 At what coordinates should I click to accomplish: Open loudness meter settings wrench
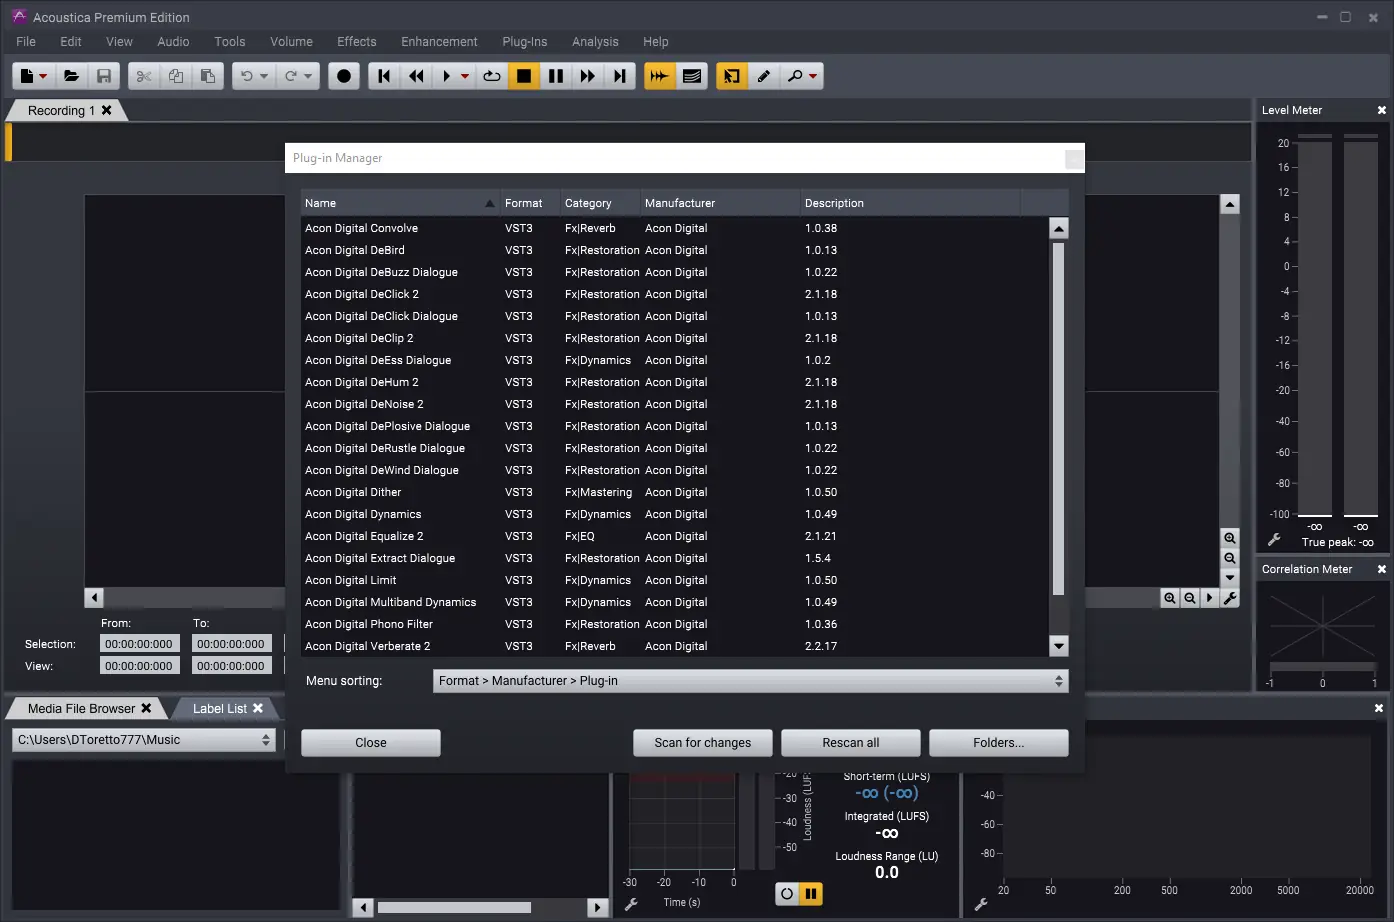pyautogui.click(x=631, y=904)
